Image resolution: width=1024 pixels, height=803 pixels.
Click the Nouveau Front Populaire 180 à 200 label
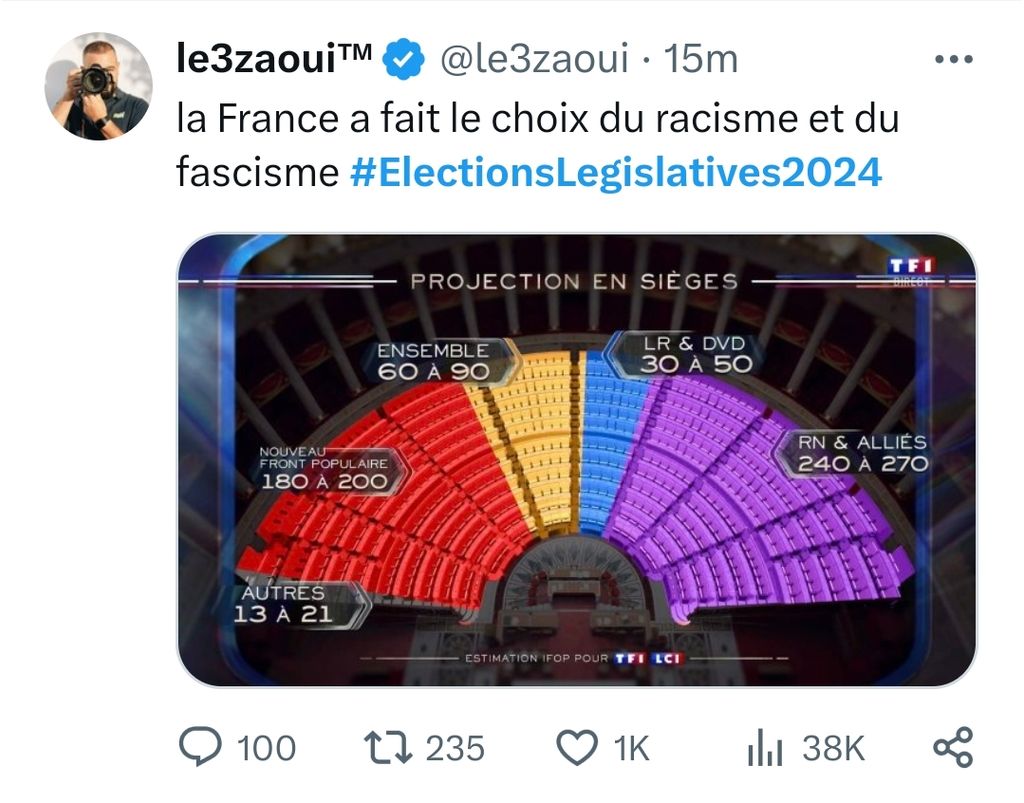[x=322, y=469]
